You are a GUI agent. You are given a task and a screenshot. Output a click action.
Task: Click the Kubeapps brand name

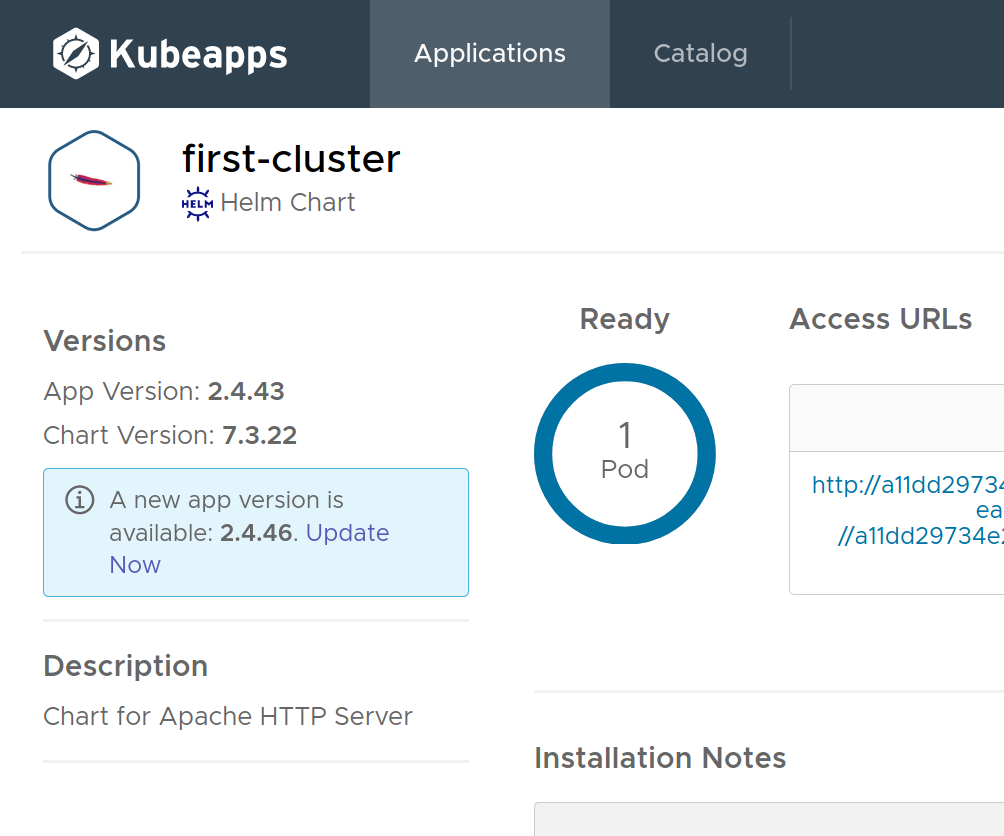[x=198, y=54]
